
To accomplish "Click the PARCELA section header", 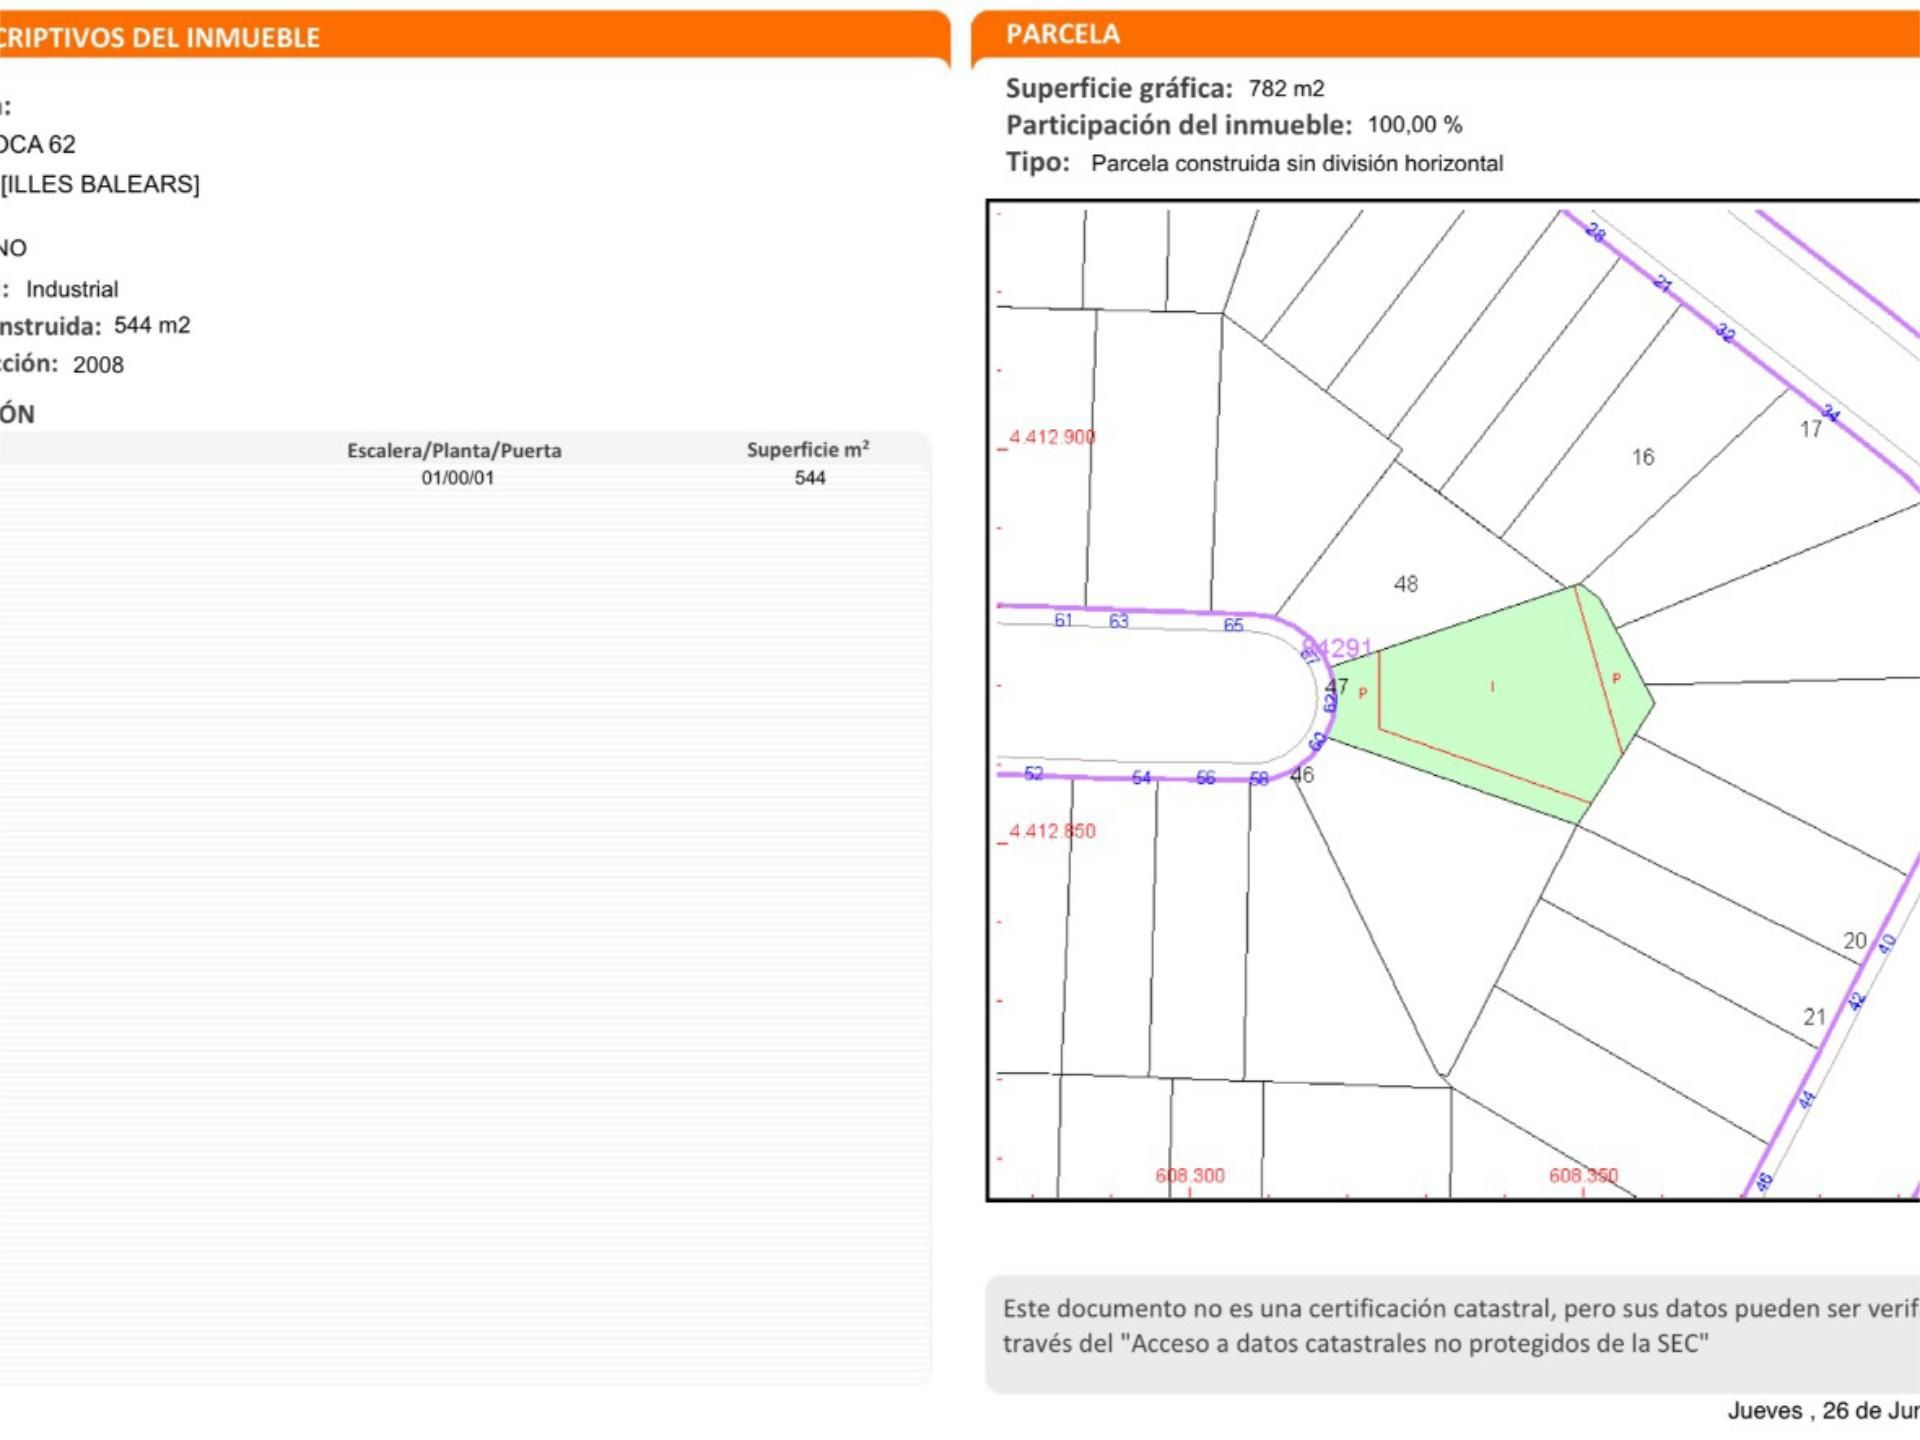I will (1445, 35).
